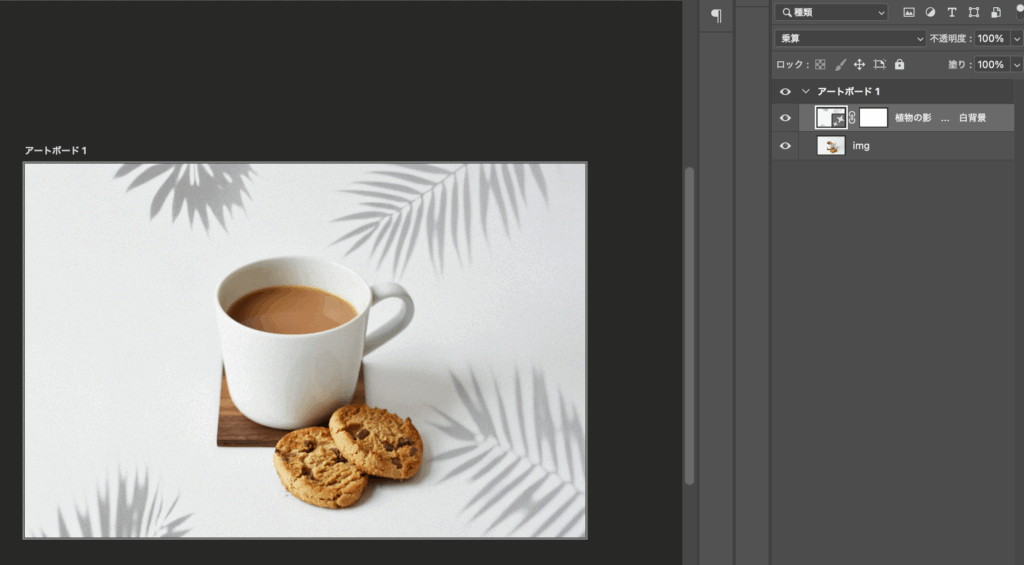
Task: Click the lock position move icon
Action: pos(859,64)
